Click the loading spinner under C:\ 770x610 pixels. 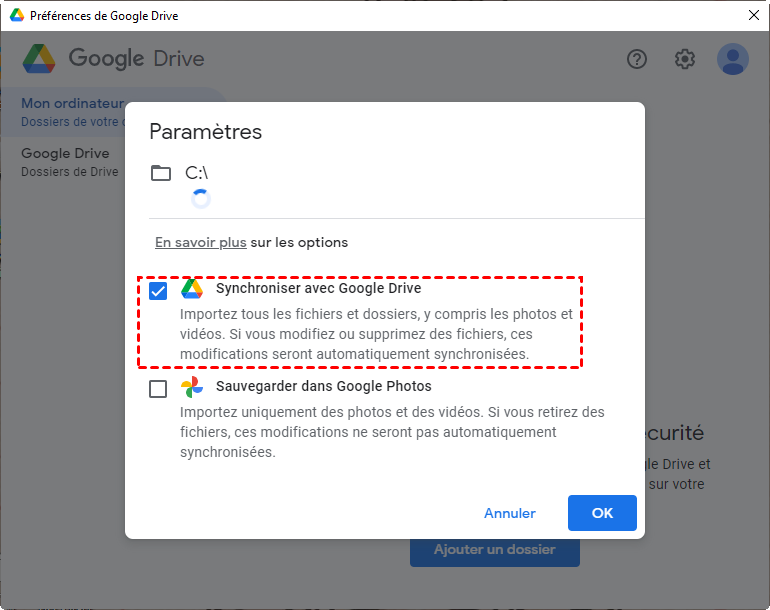tap(201, 199)
